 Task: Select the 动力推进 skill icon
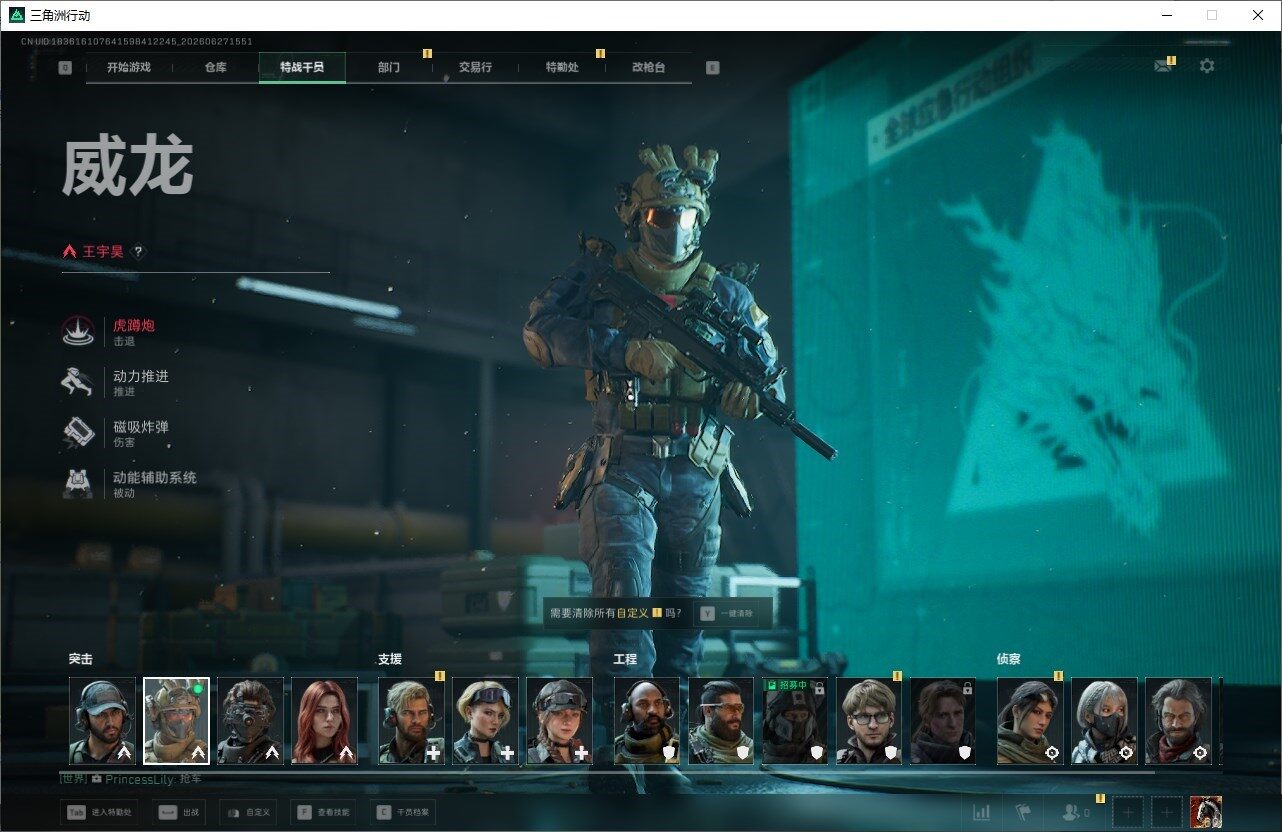coord(78,382)
